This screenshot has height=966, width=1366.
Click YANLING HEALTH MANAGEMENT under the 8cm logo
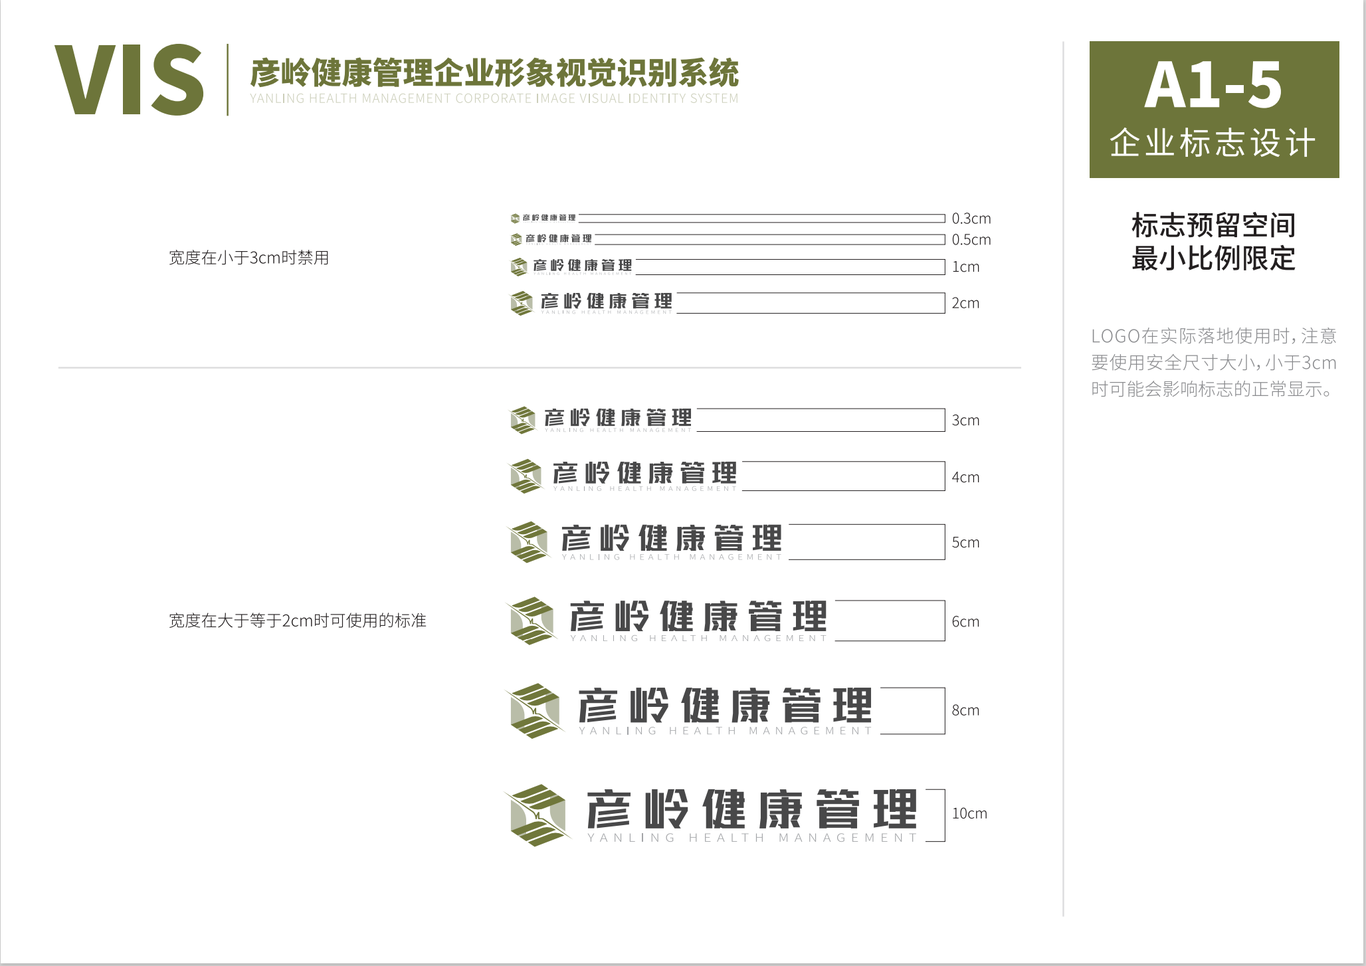click(725, 731)
